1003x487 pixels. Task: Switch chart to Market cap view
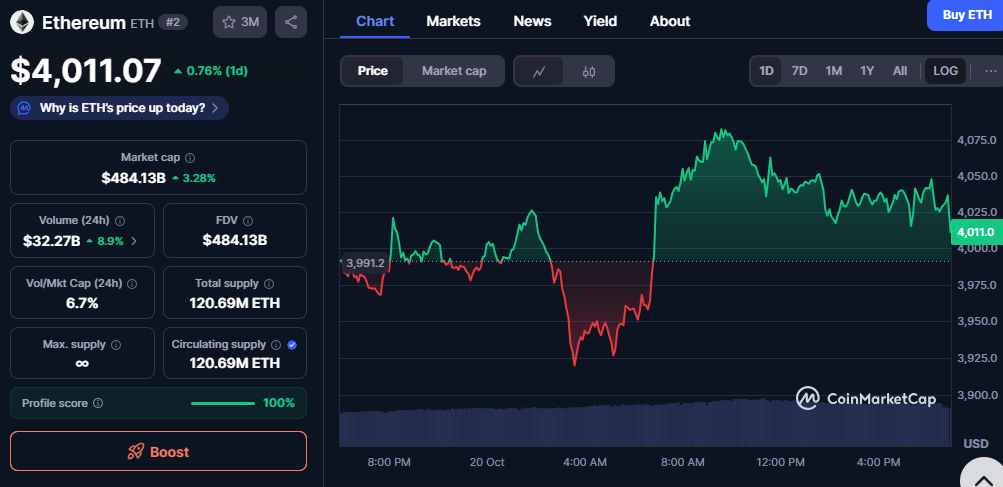pos(454,71)
